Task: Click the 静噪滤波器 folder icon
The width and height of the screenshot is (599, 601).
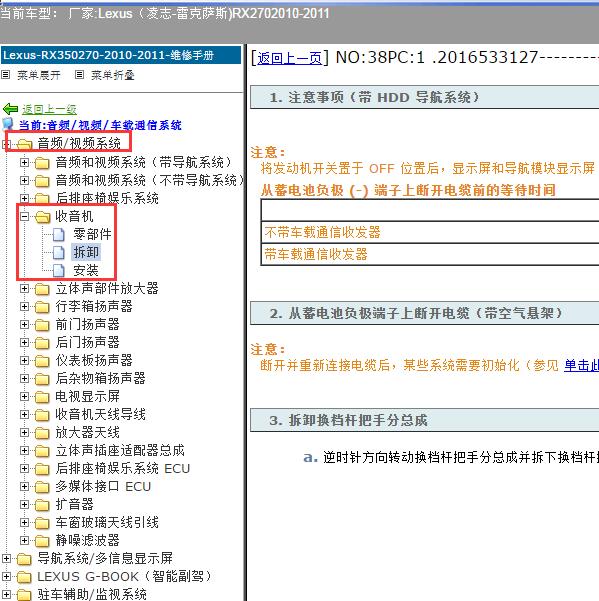Action: click(x=42, y=541)
